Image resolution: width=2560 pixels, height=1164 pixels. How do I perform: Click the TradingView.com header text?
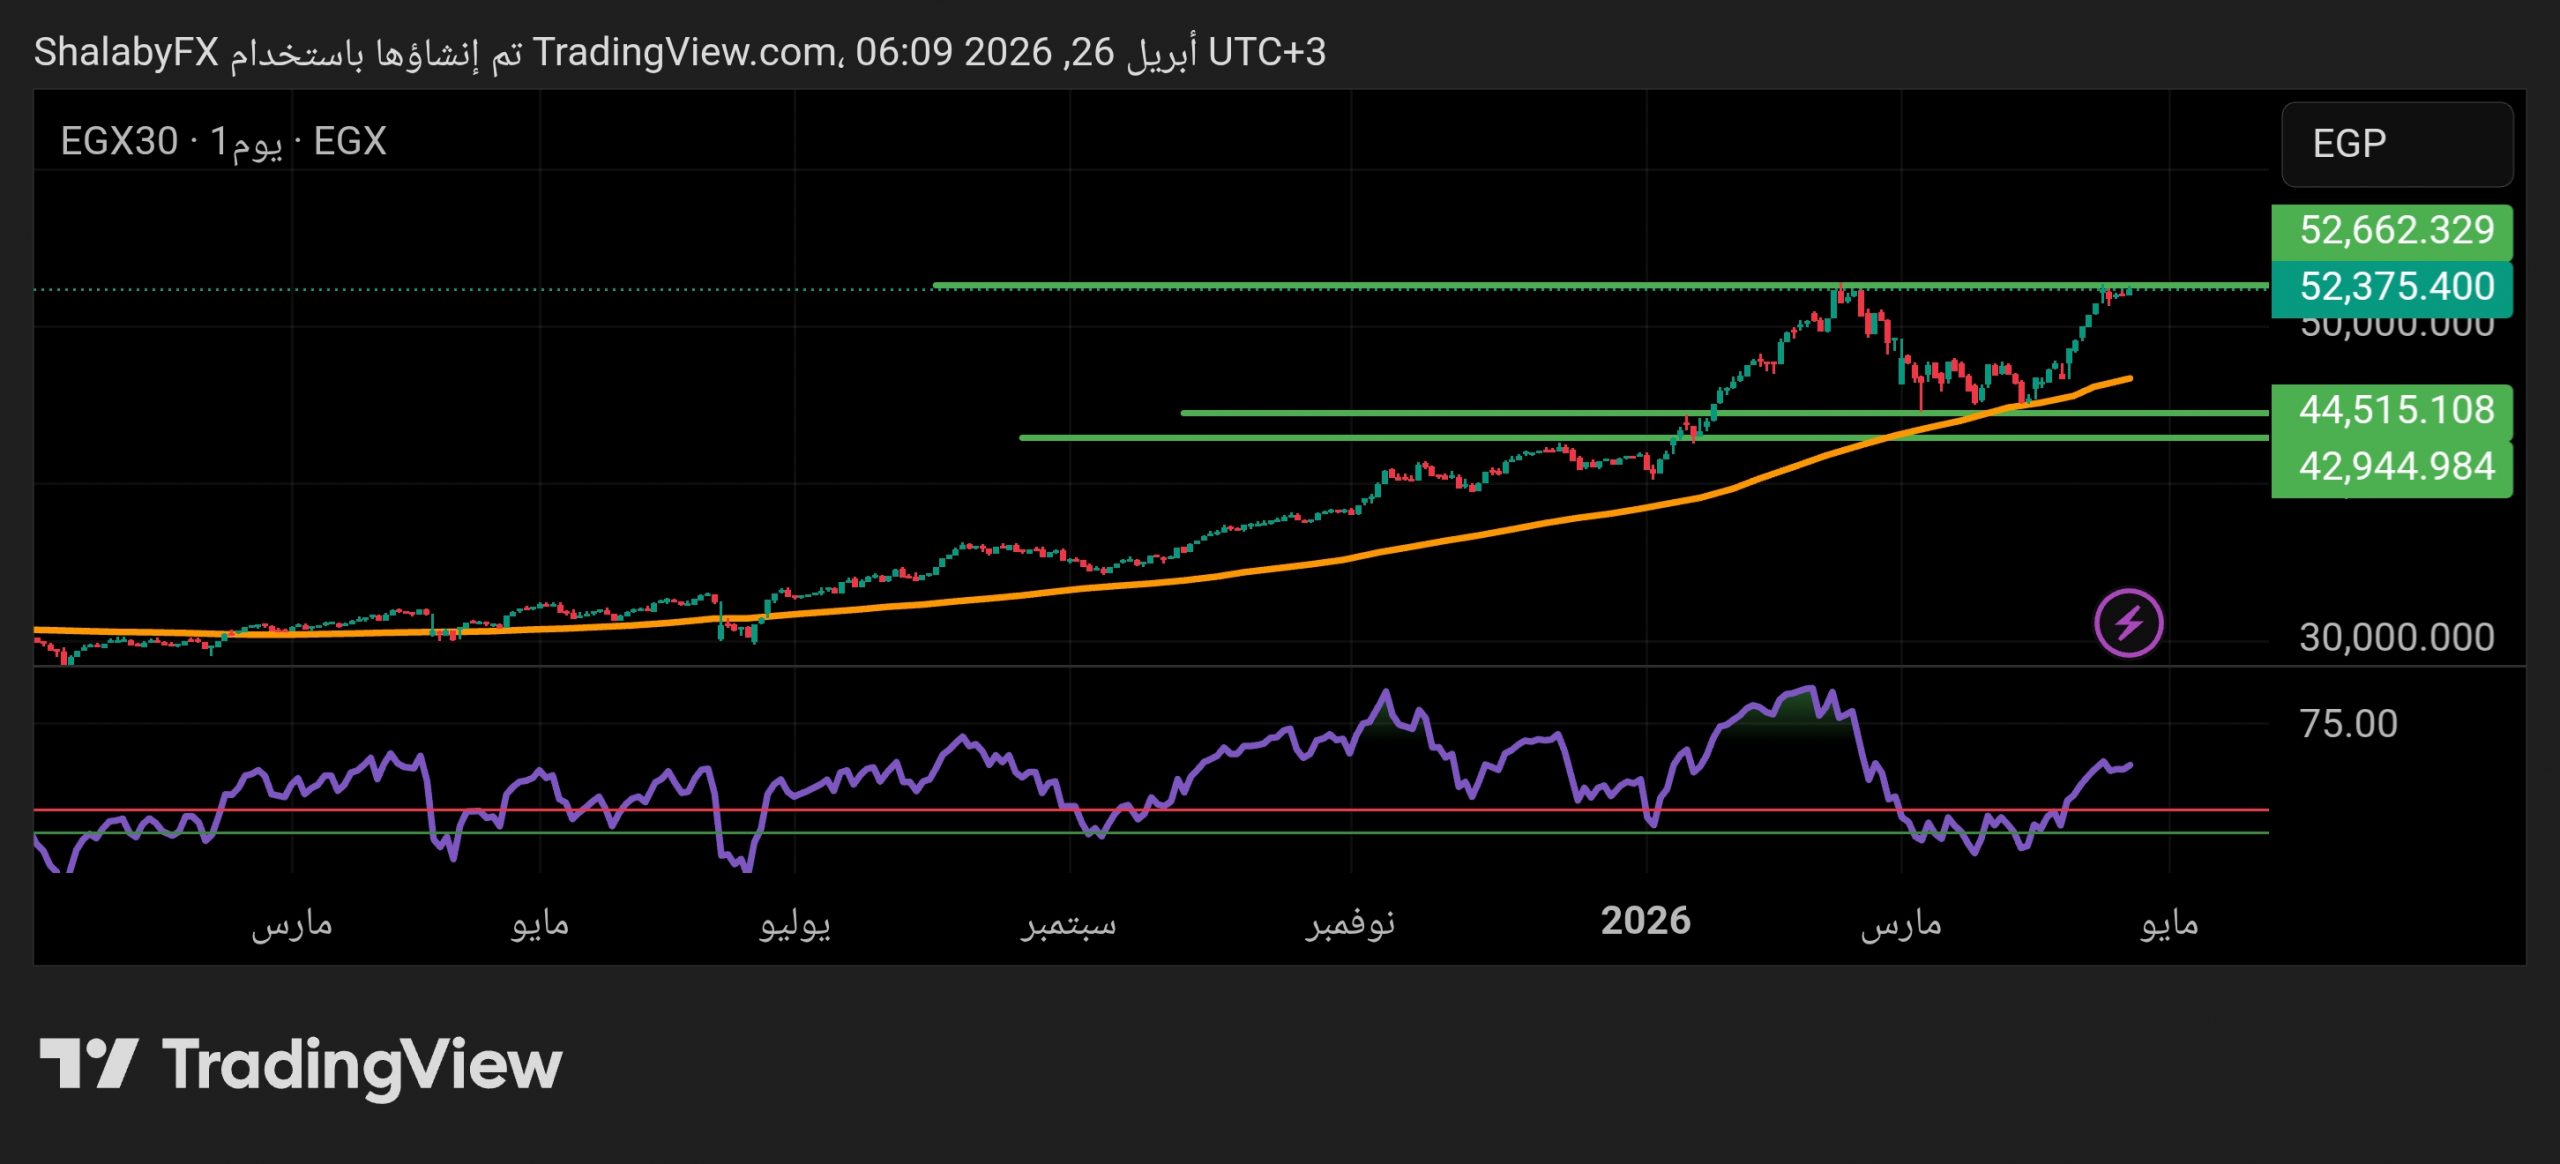[x=686, y=52]
